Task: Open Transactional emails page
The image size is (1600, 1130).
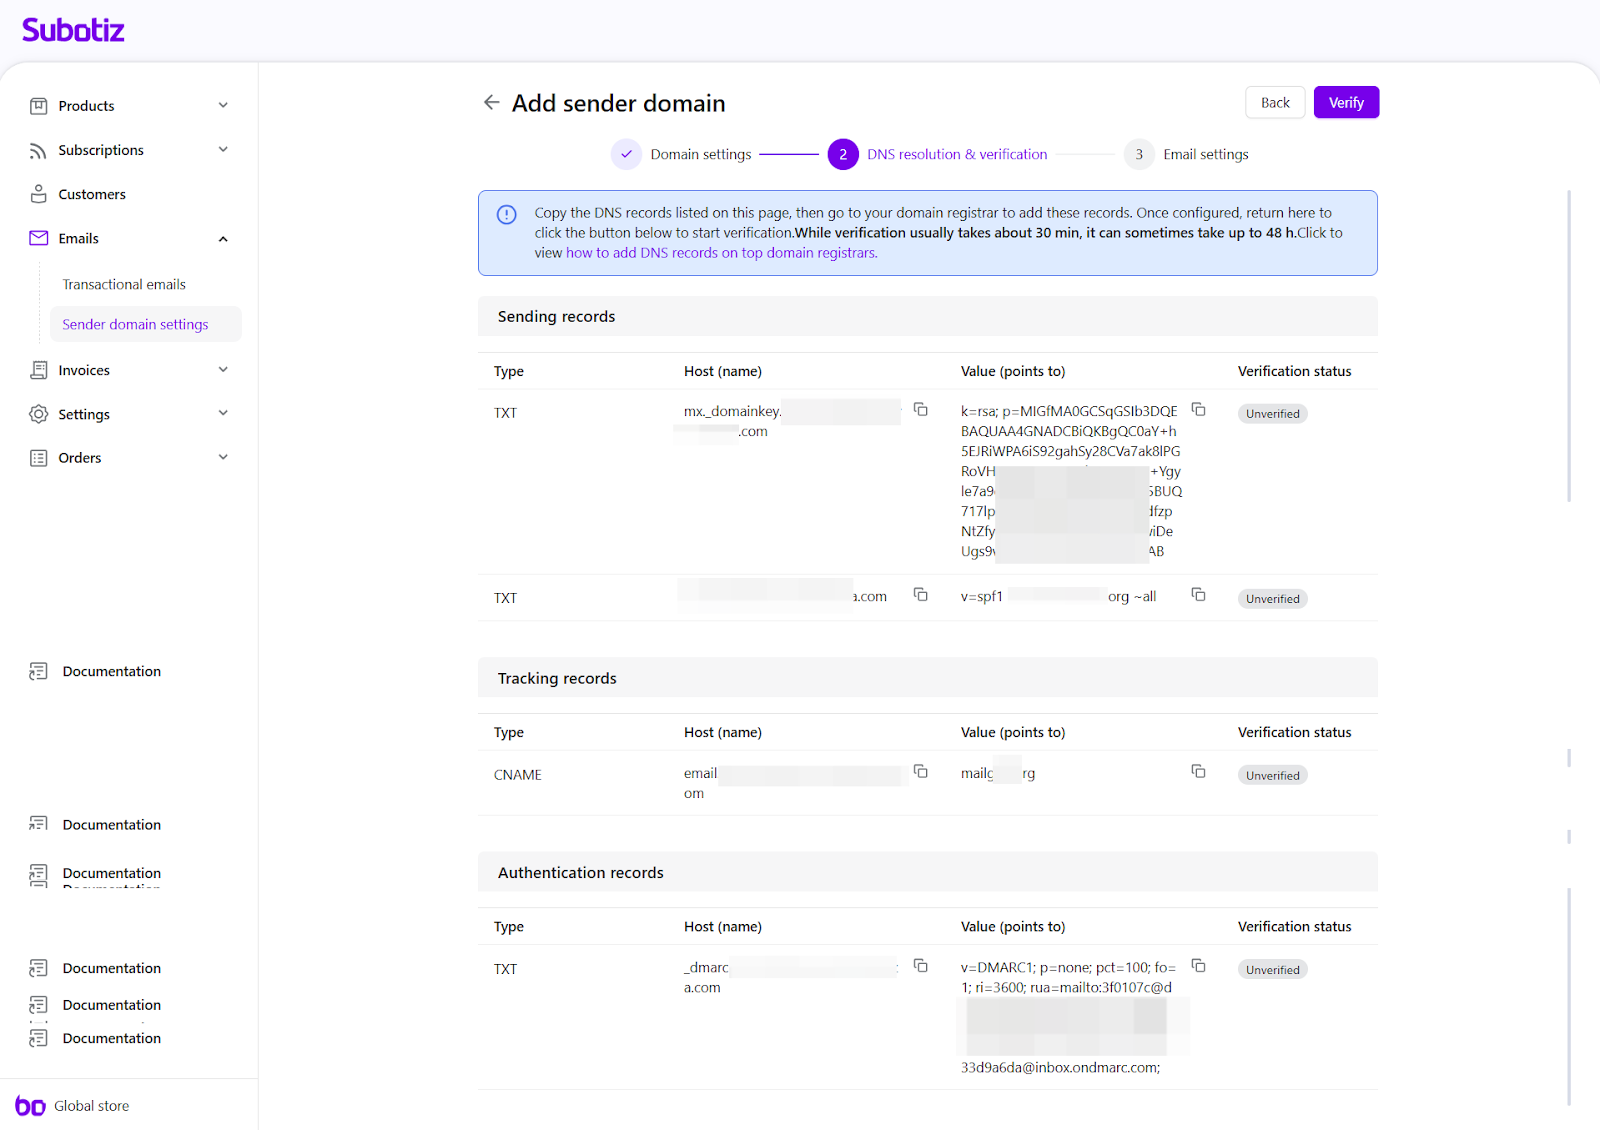Action: tap(124, 285)
